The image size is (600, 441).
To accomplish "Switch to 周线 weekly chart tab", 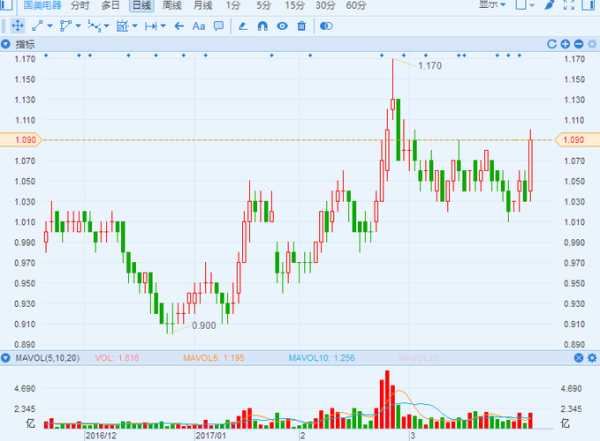I will coord(171,6).
